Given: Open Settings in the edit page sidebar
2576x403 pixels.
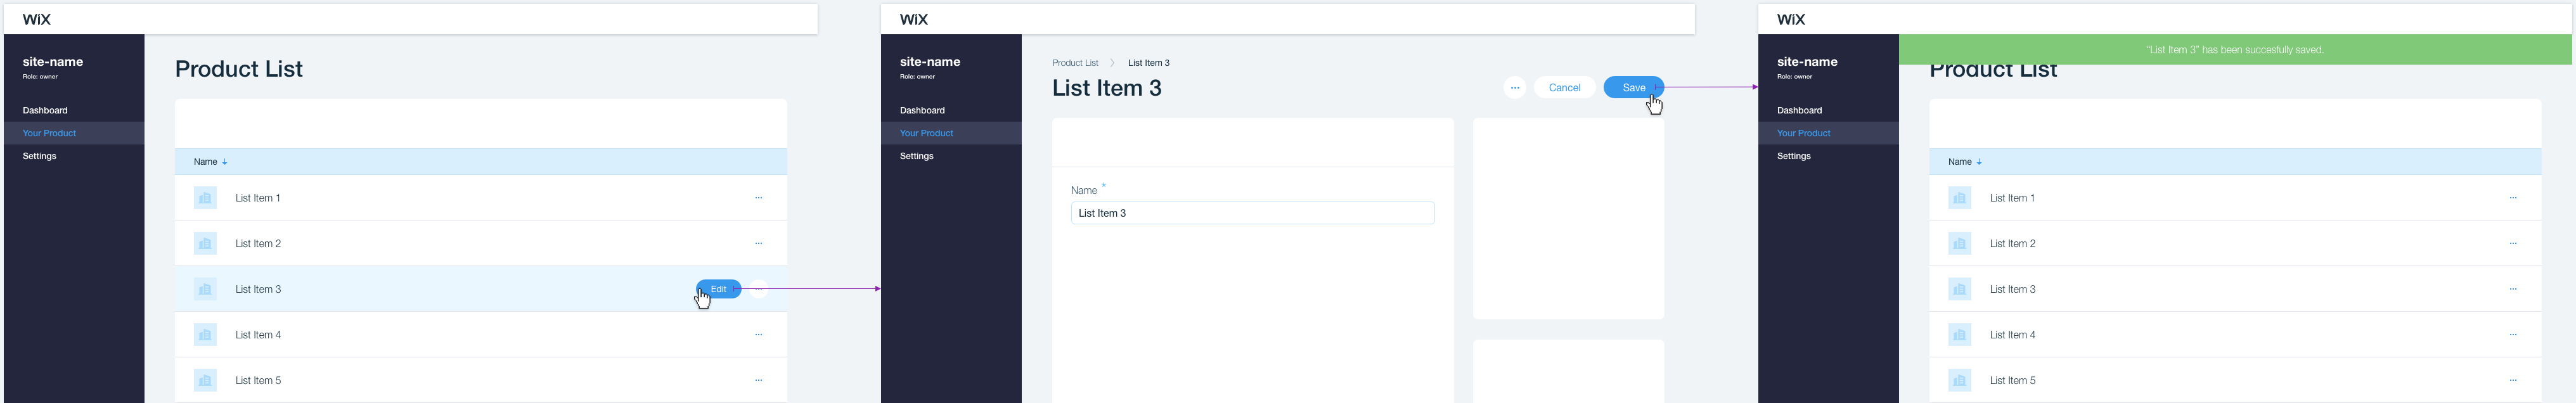Looking at the screenshot, I should tap(916, 156).
